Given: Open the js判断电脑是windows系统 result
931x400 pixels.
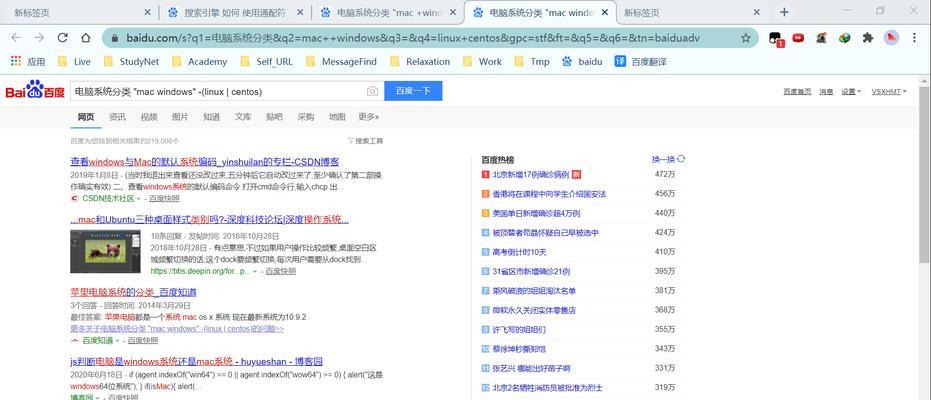Looking at the screenshot, I should click(x=197, y=361).
